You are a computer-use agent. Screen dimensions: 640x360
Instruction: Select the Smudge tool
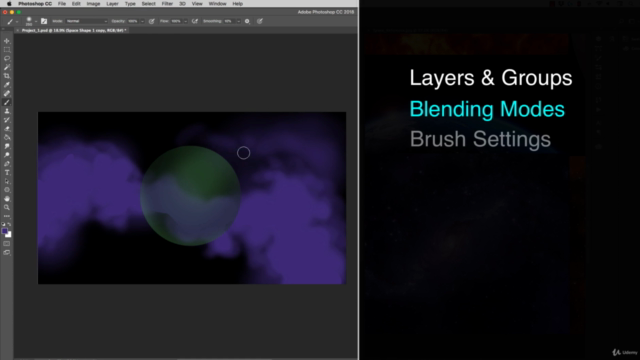pos(7,146)
